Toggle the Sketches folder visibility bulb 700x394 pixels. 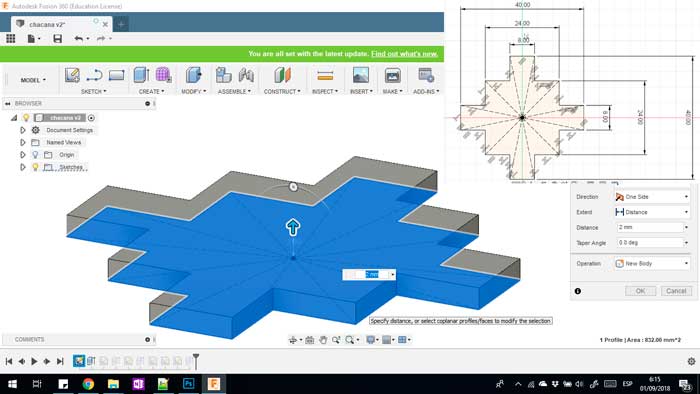point(35,167)
